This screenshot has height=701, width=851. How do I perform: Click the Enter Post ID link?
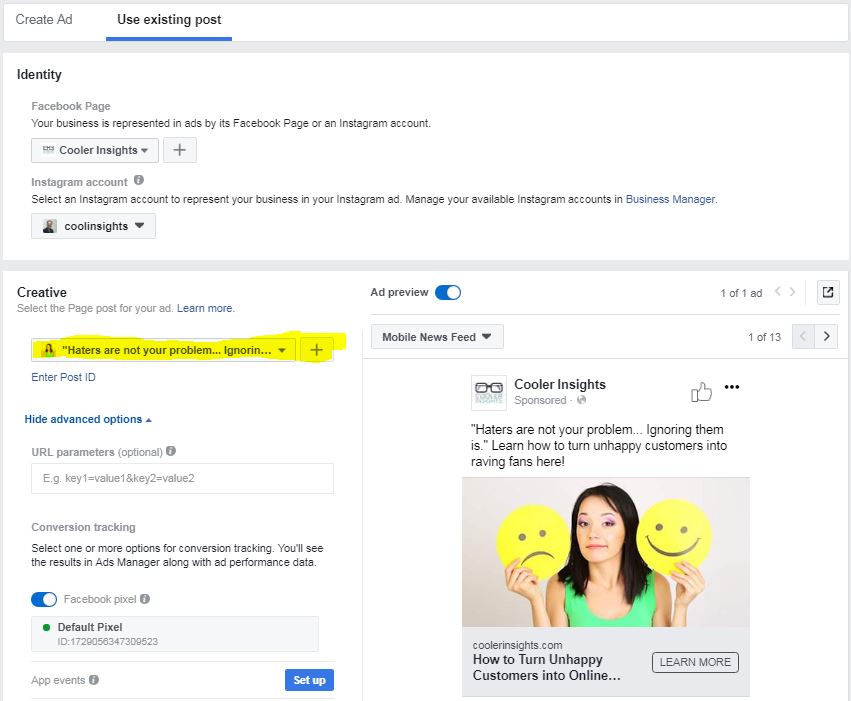tap(63, 377)
